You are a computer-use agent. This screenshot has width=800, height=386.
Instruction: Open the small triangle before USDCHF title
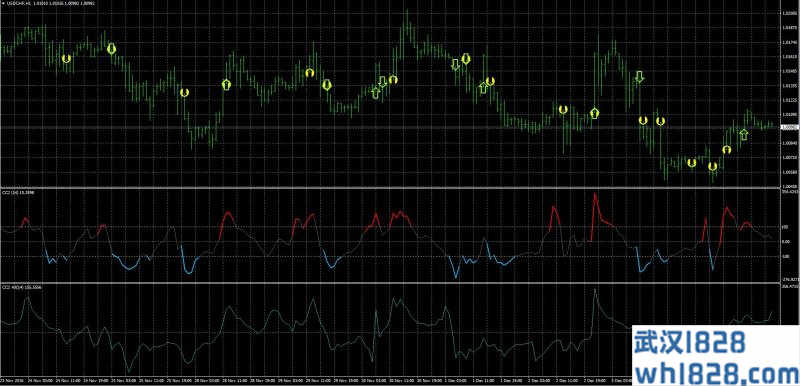(x=3, y=3)
